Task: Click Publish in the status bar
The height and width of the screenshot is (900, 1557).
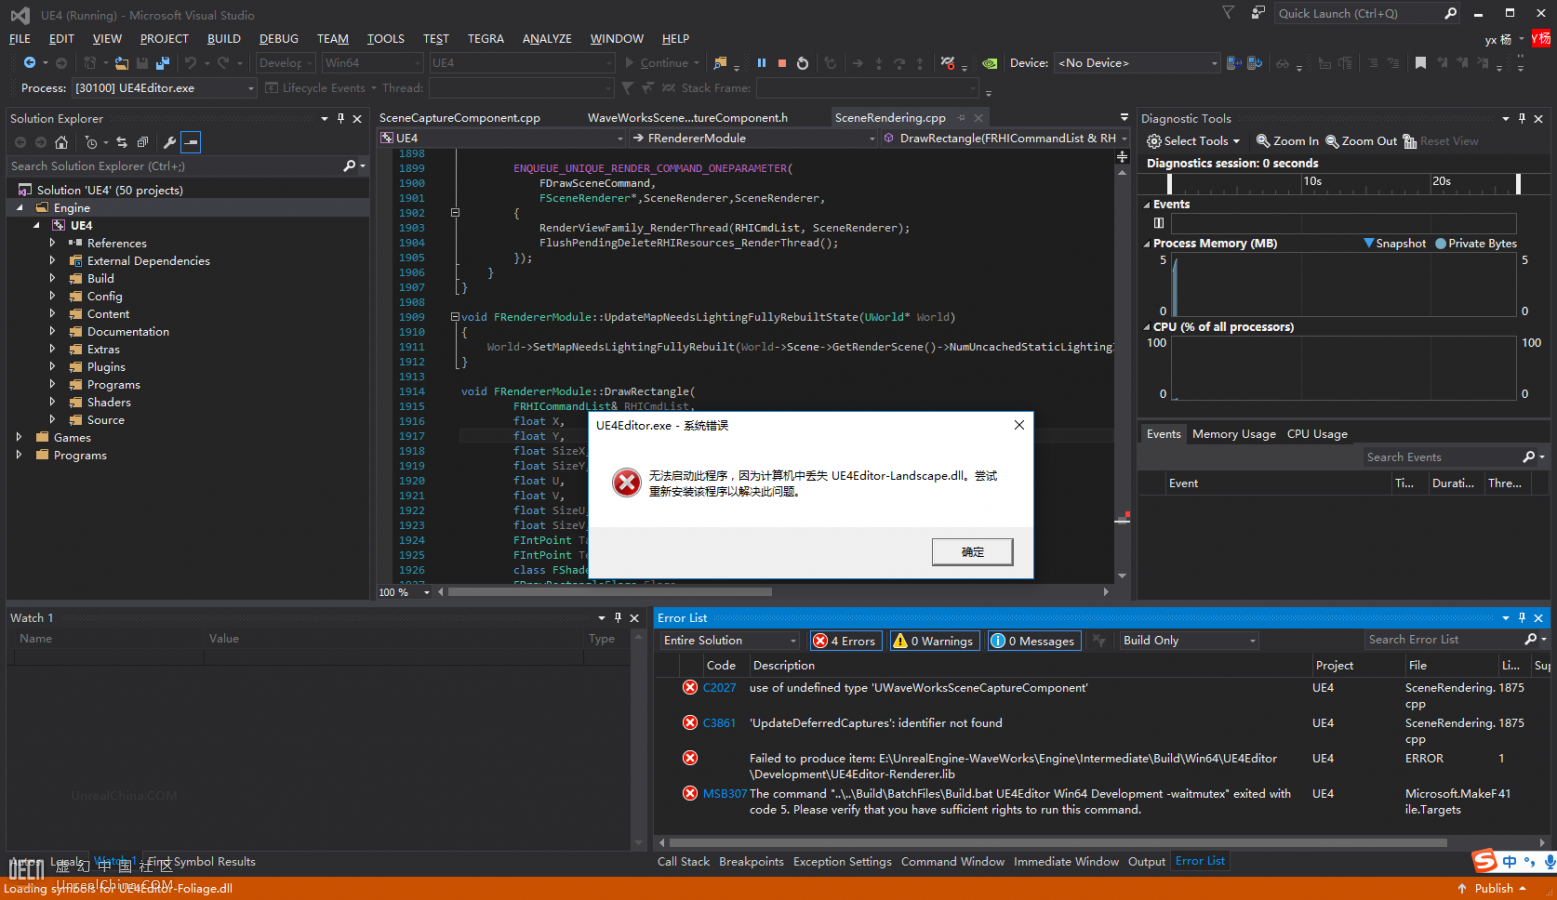Action: 1492,888
